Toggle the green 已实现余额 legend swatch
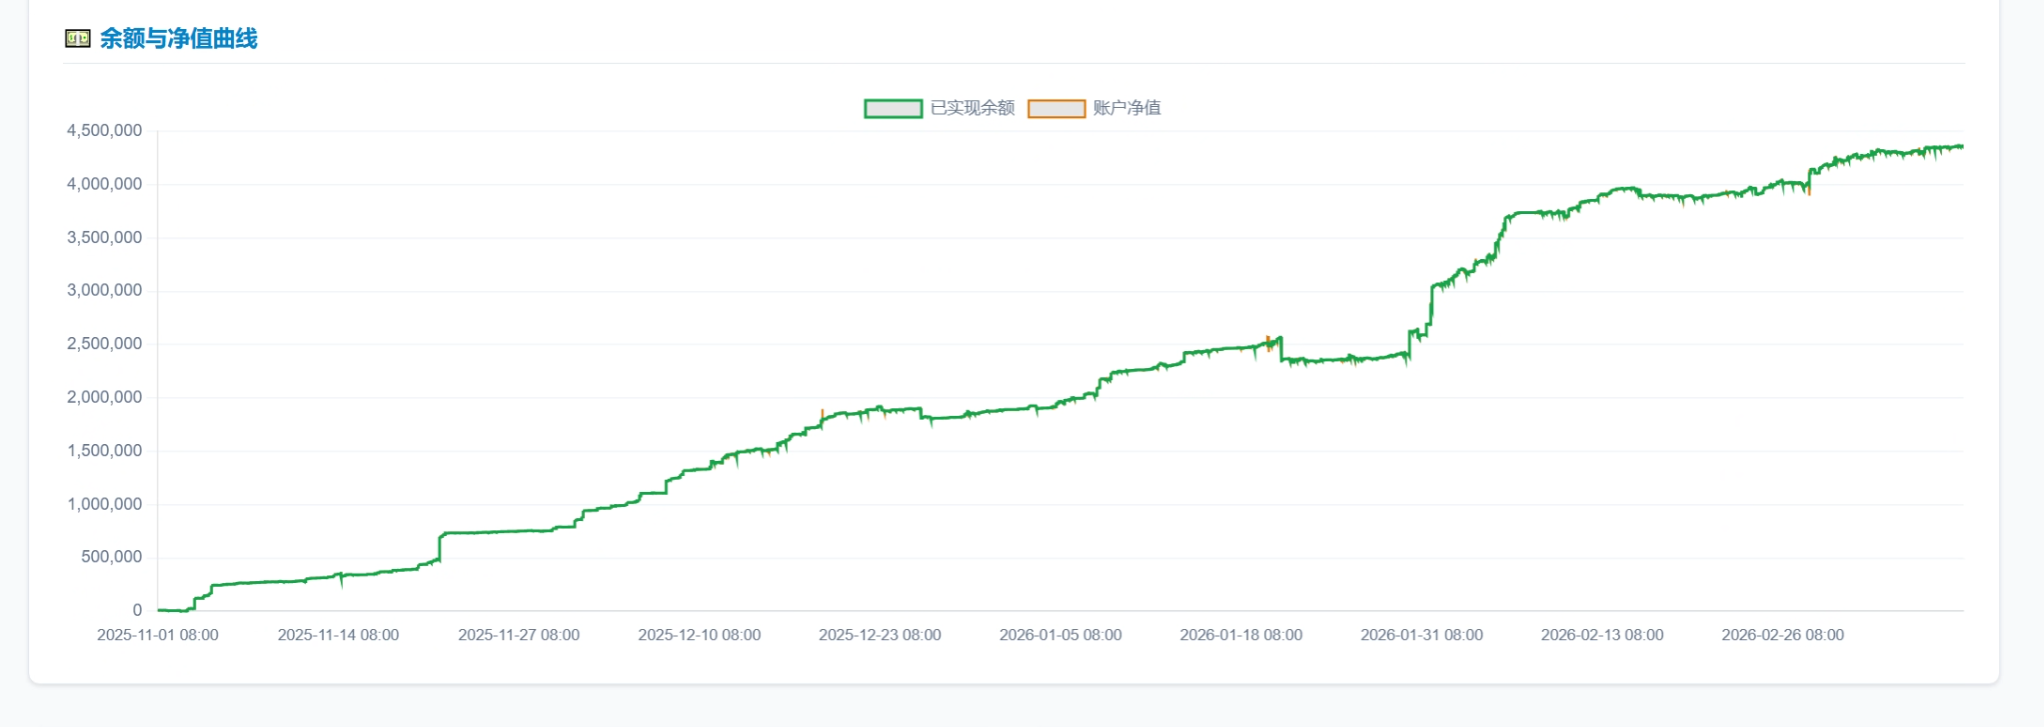Viewport: 2044px width, 727px height. [893, 108]
